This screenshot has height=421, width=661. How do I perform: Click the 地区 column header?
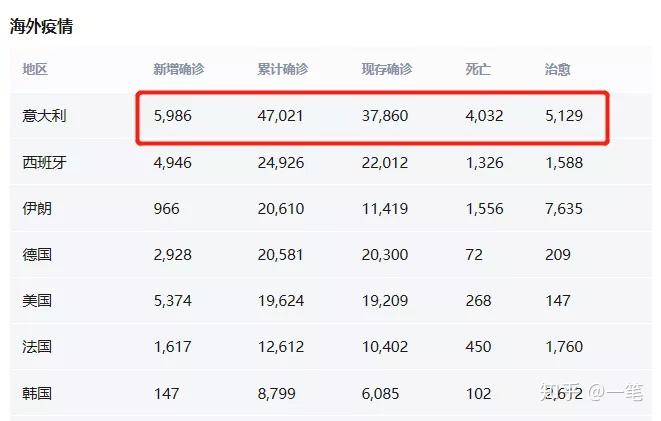(x=35, y=69)
